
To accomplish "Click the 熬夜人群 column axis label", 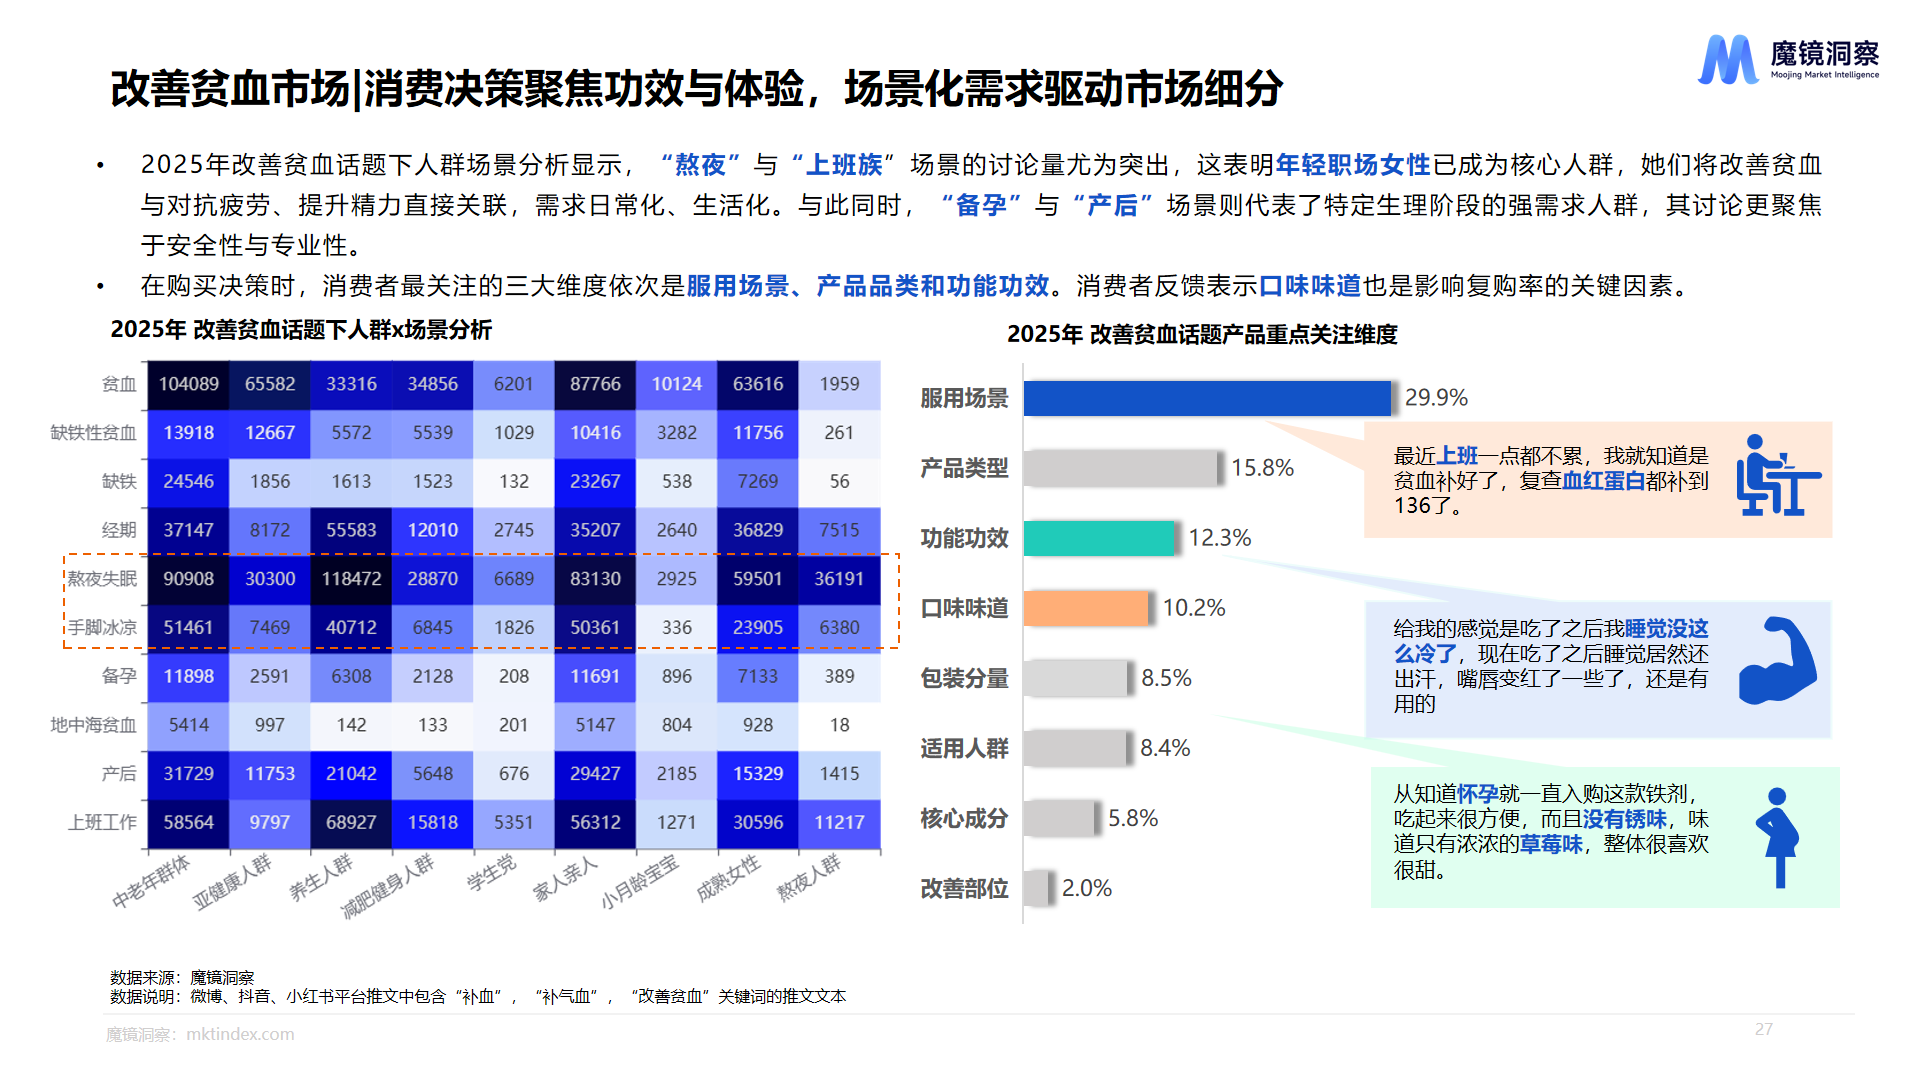I will [809, 877].
